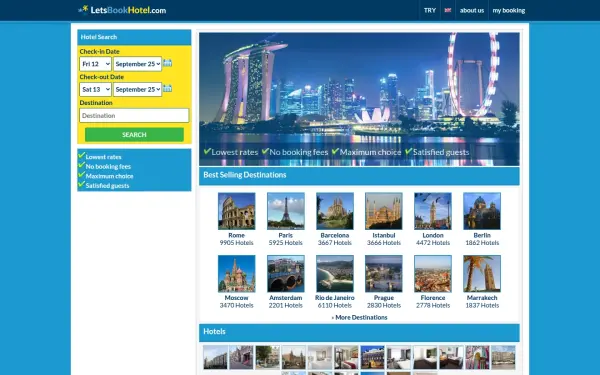Open the check-in day dropdown Fri 12

pos(95,64)
